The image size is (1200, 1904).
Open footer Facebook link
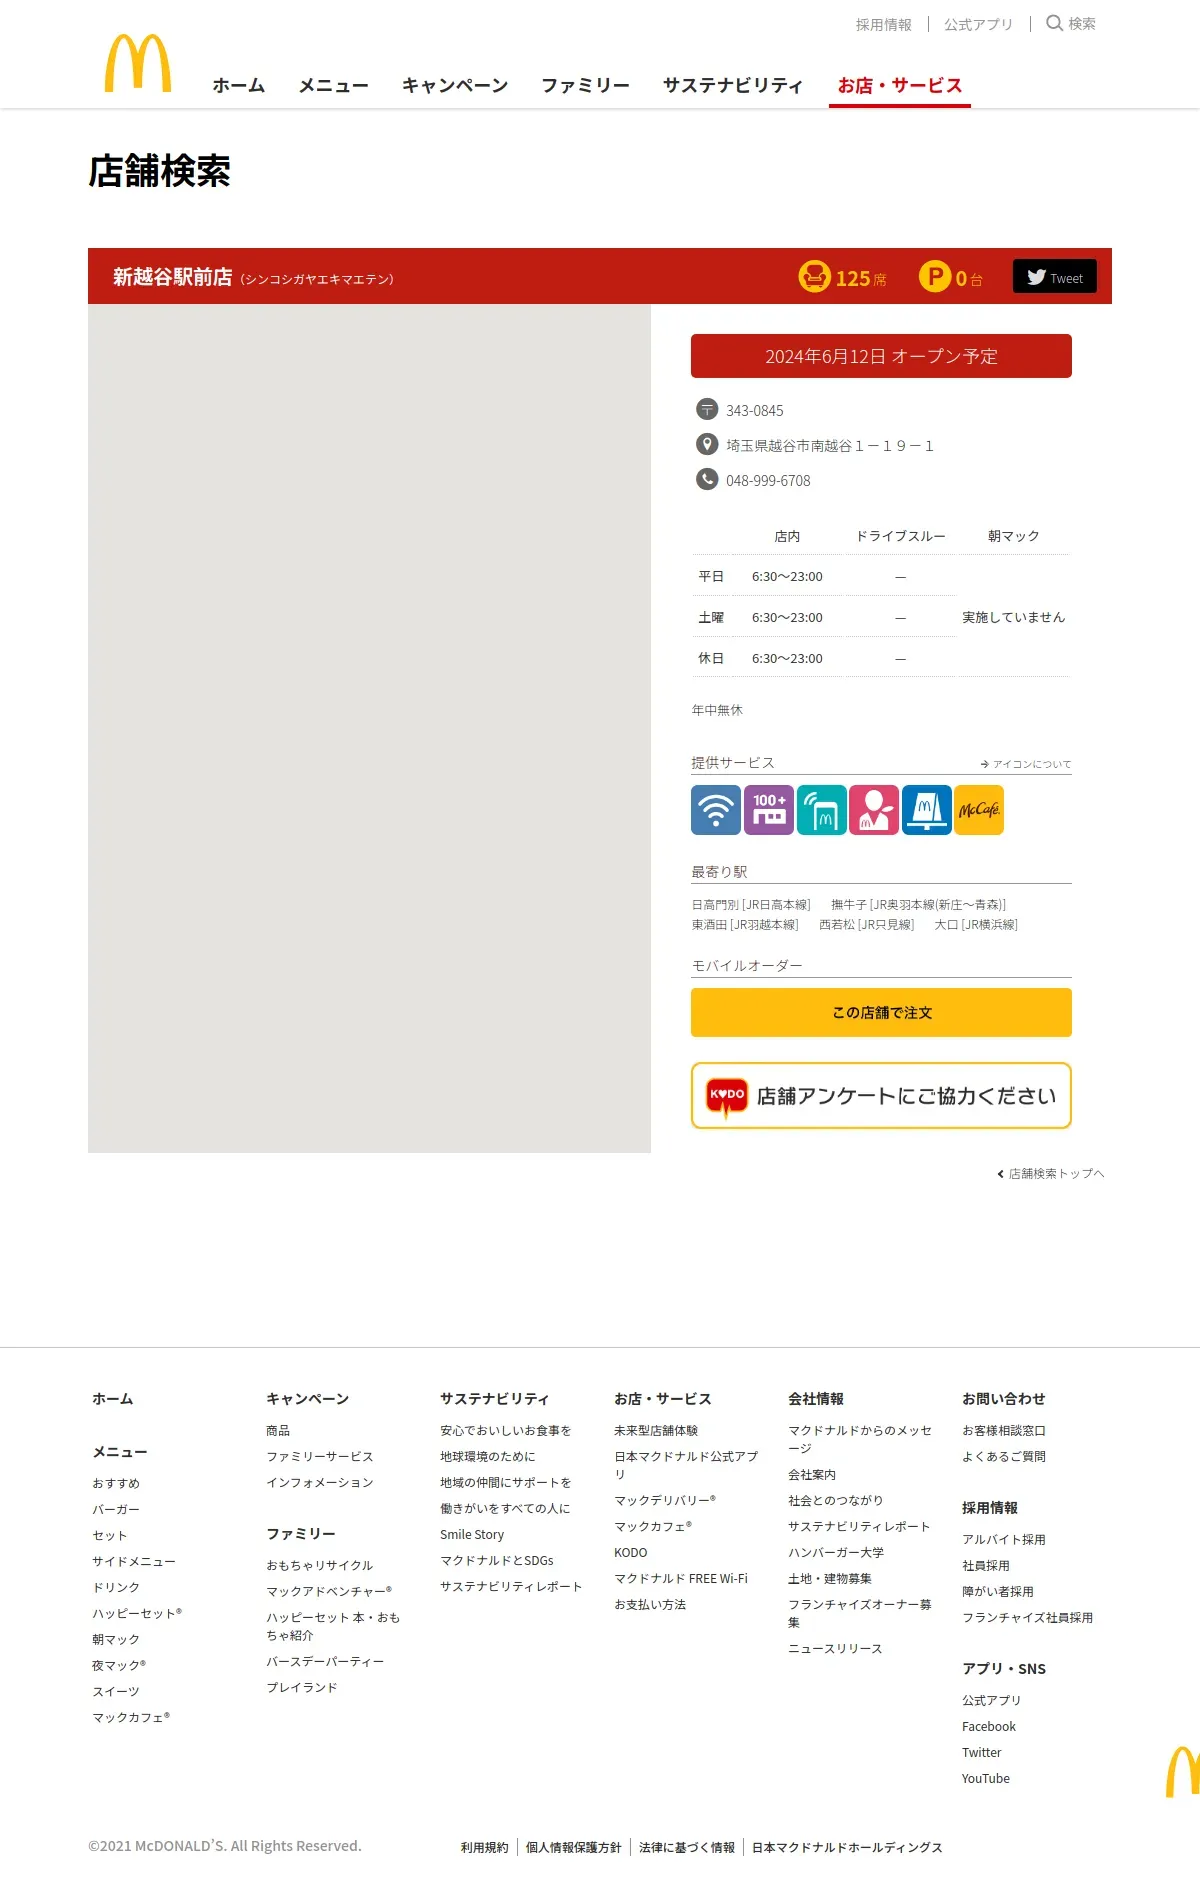[989, 1726]
